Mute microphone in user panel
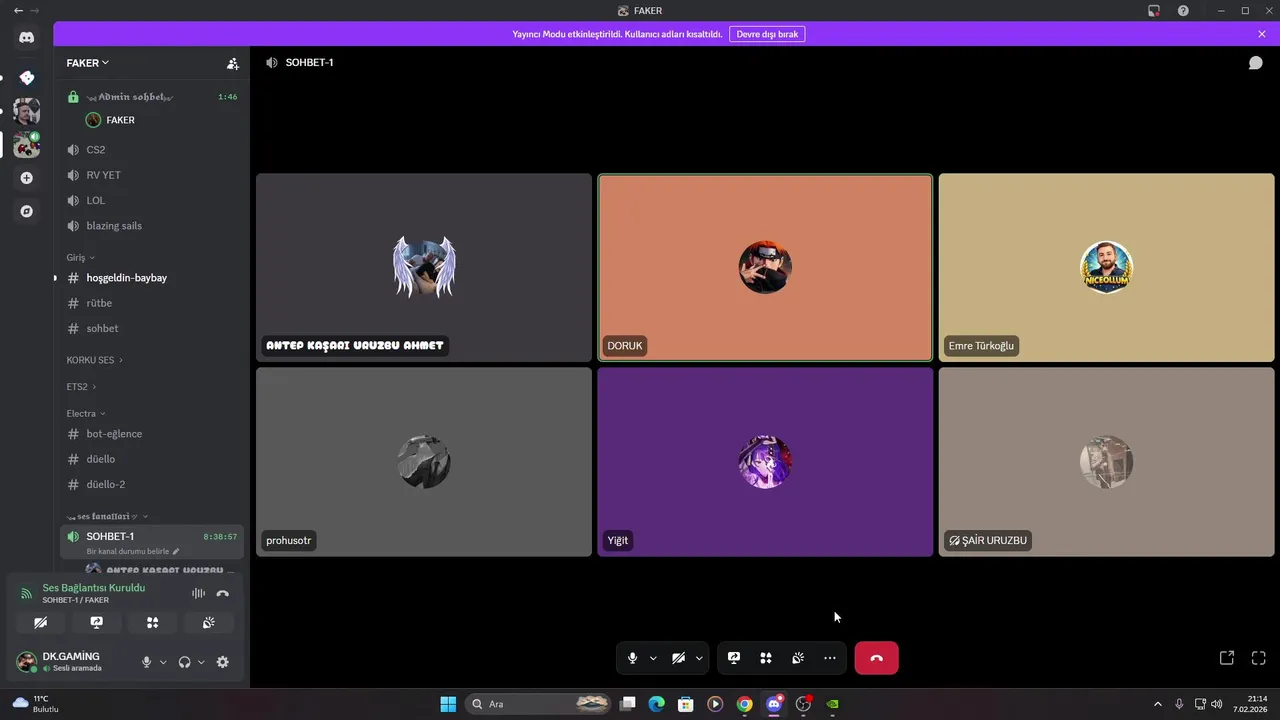1280x720 pixels. pyautogui.click(x=147, y=662)
